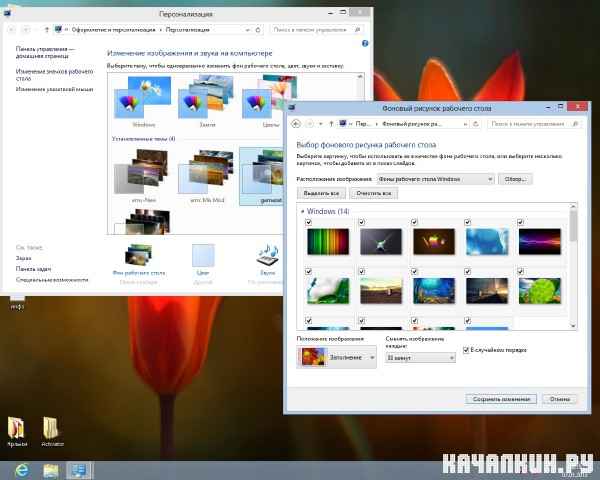Select the second installed theme with sunset images
Image resolution: width=600 pixels, height=480 pixels.
[207, 176]
